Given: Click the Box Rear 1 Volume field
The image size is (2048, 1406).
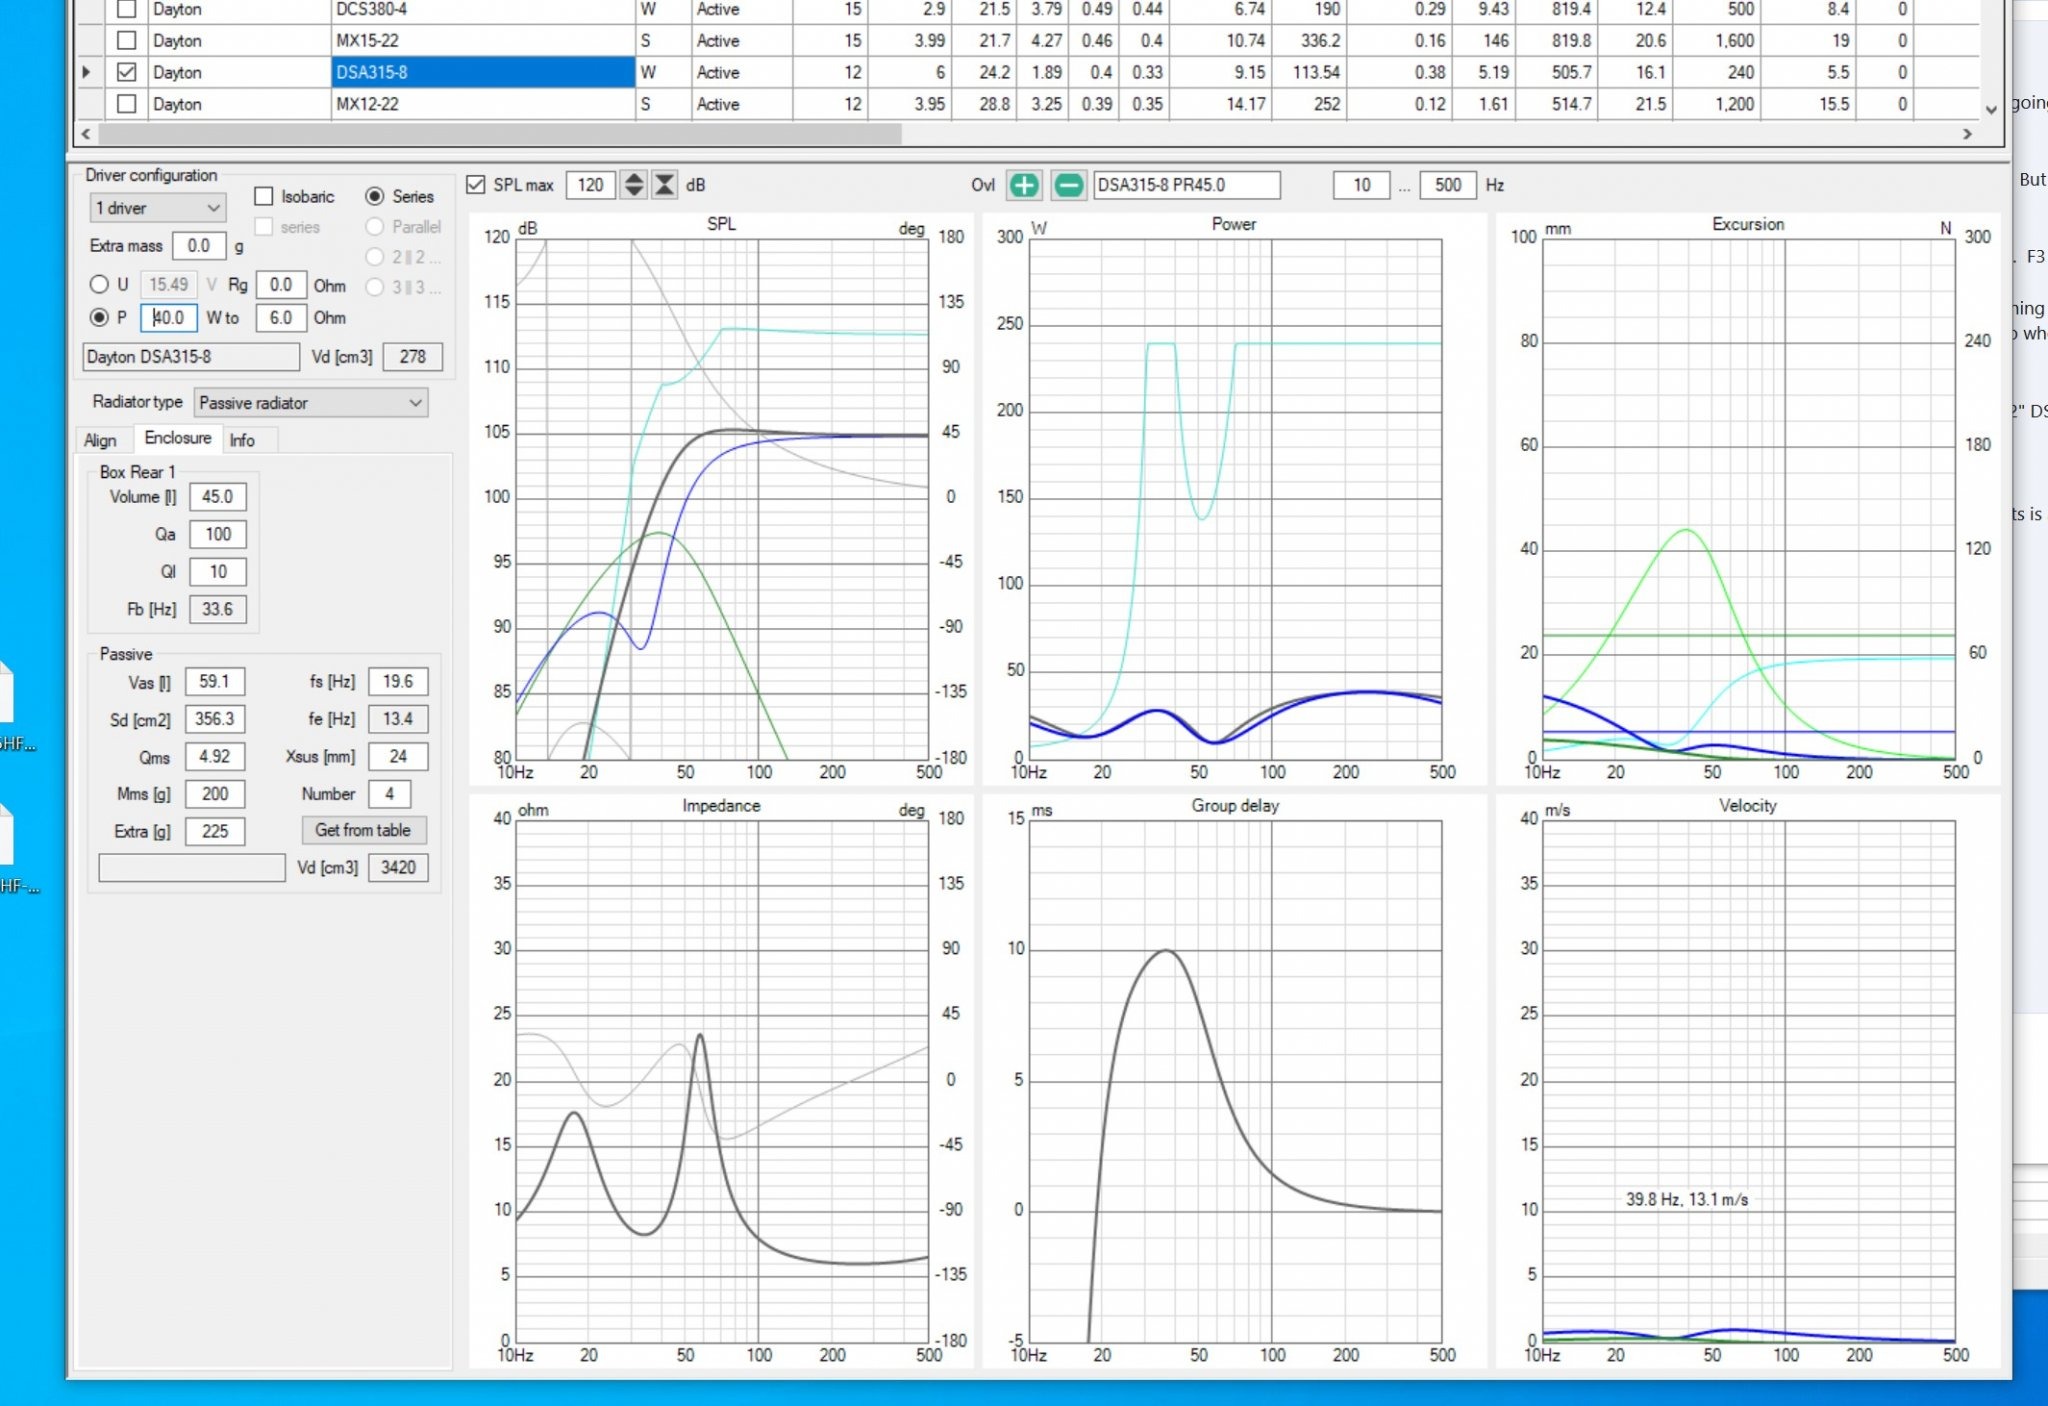Looking at the screenshot, I should tap(218, 497).
